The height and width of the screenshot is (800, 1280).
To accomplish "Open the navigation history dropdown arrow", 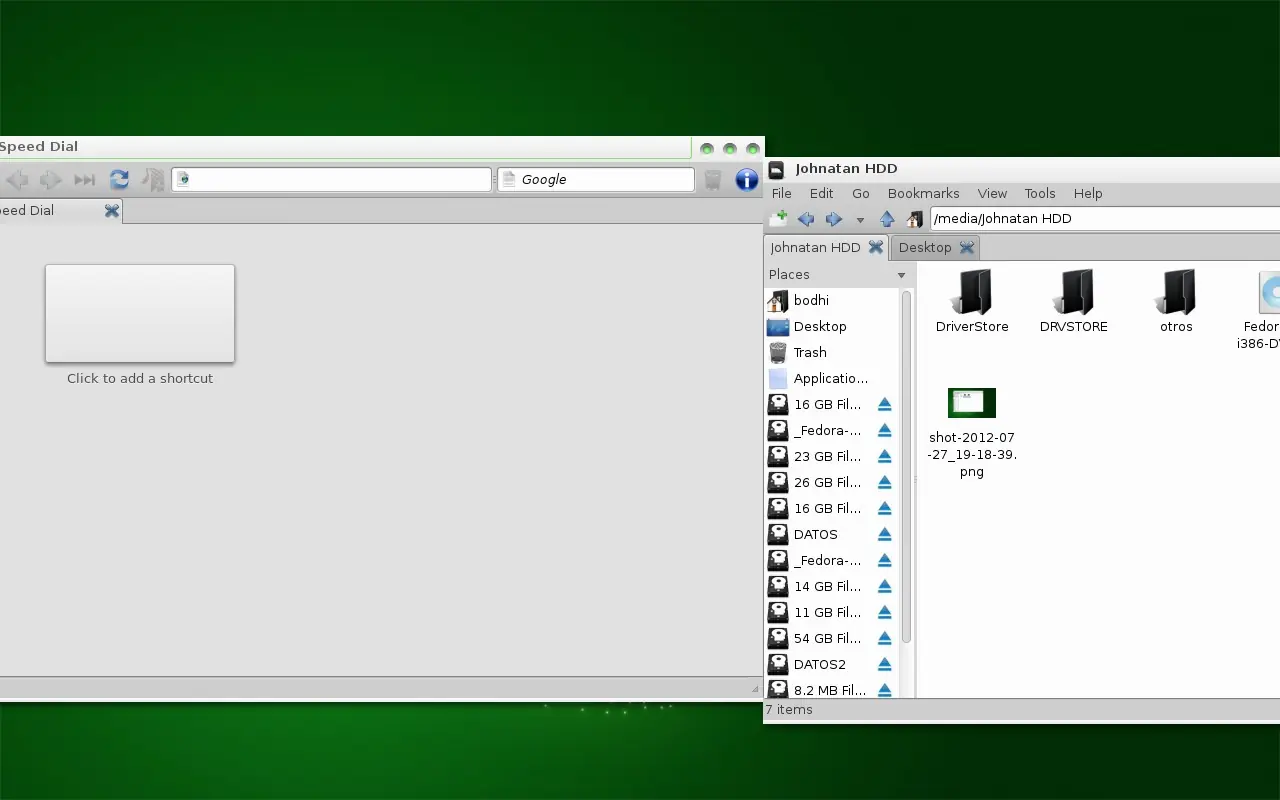I will click(860, 220).
